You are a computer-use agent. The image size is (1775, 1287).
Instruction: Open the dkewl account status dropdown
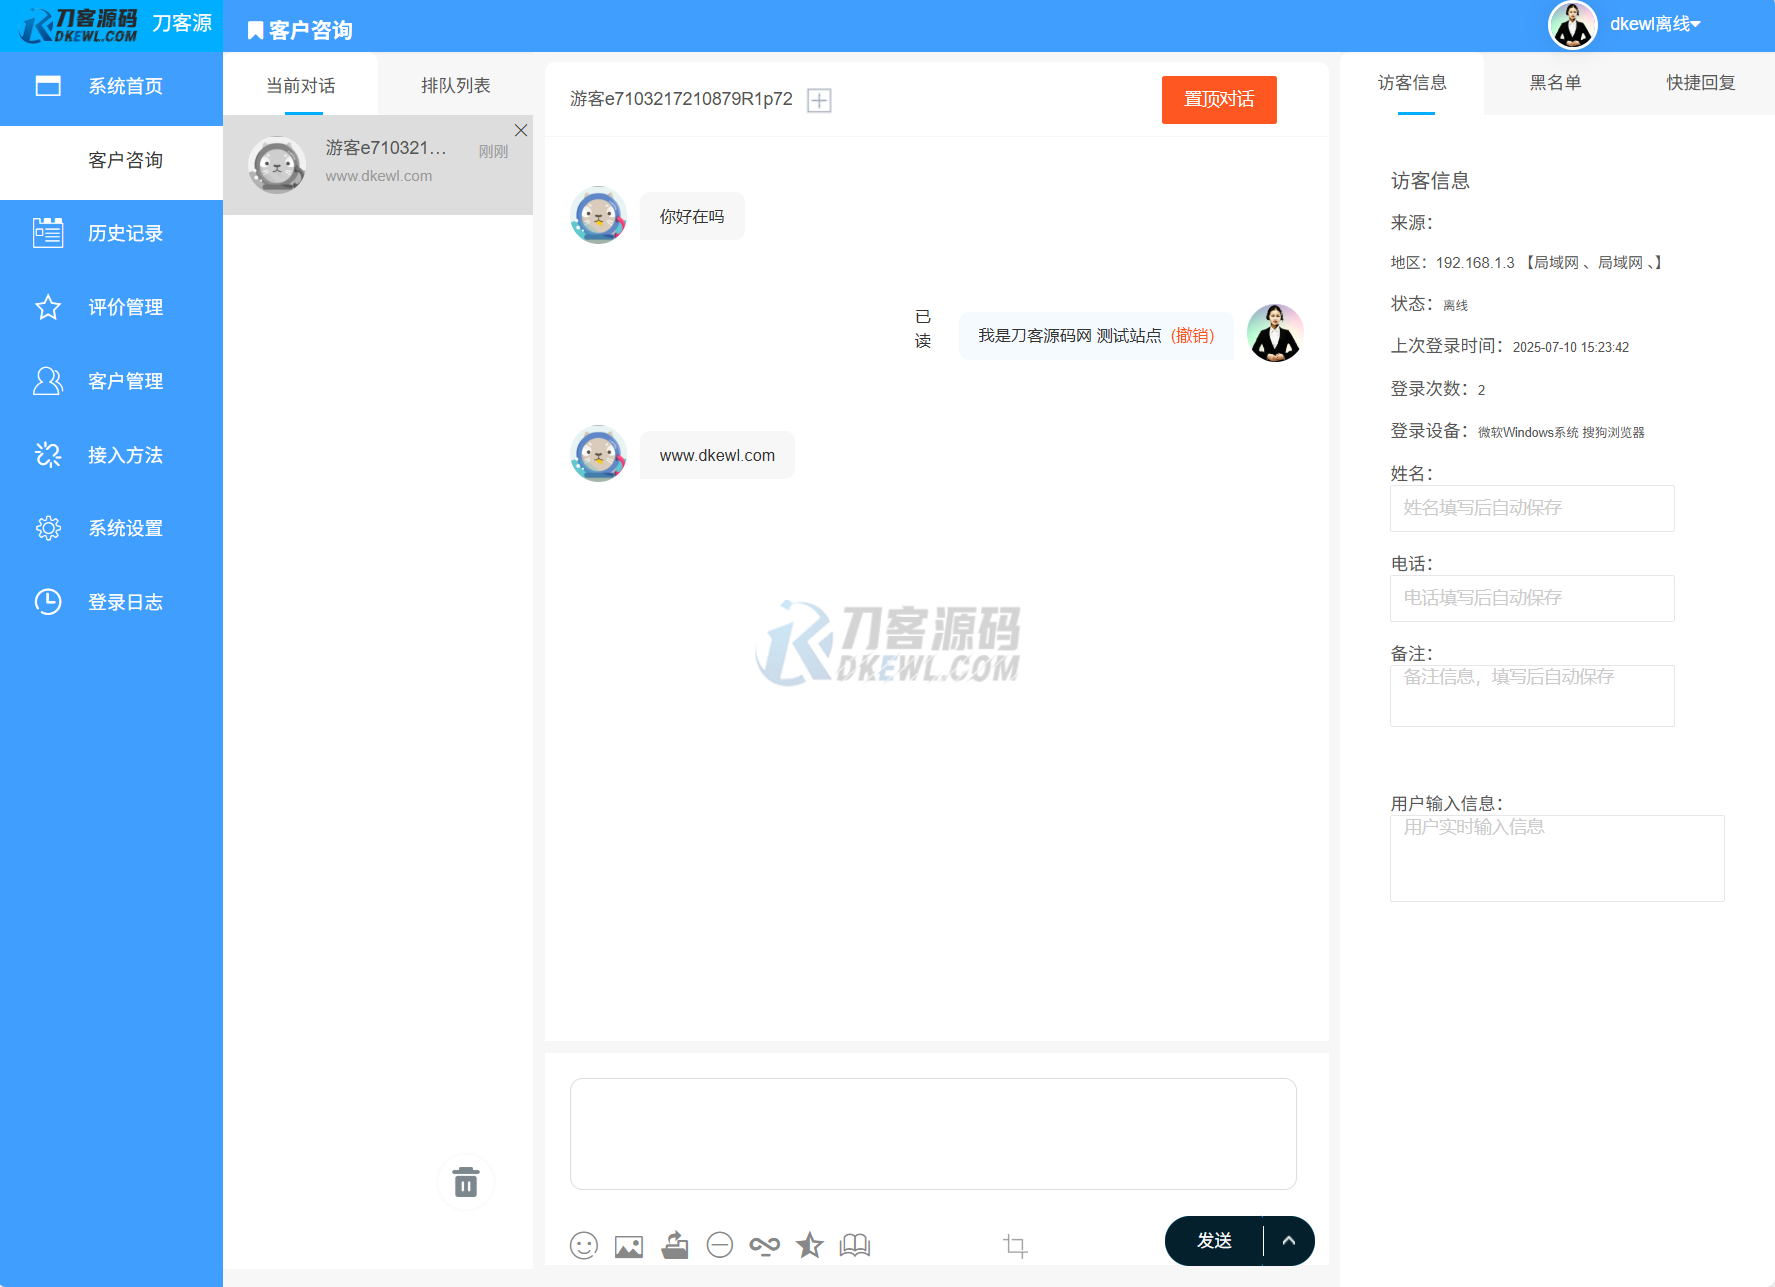(1655, 24)
